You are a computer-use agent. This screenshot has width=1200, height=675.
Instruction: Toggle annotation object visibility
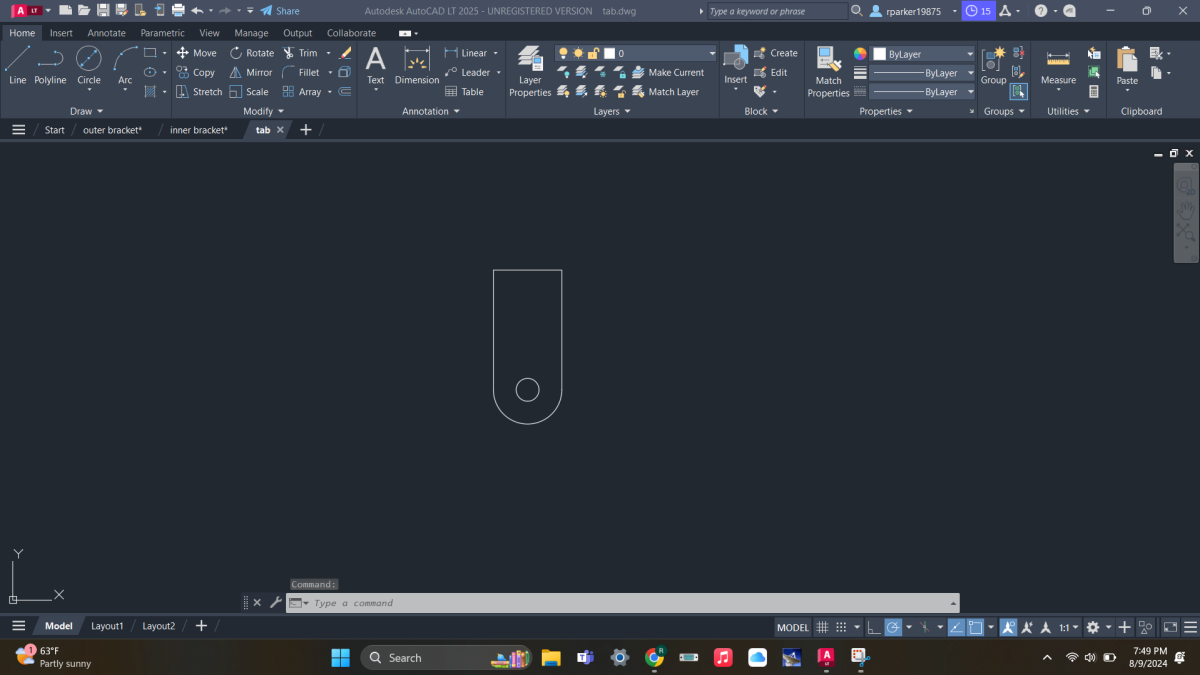pyautogui.click(x=1008, y=627)
